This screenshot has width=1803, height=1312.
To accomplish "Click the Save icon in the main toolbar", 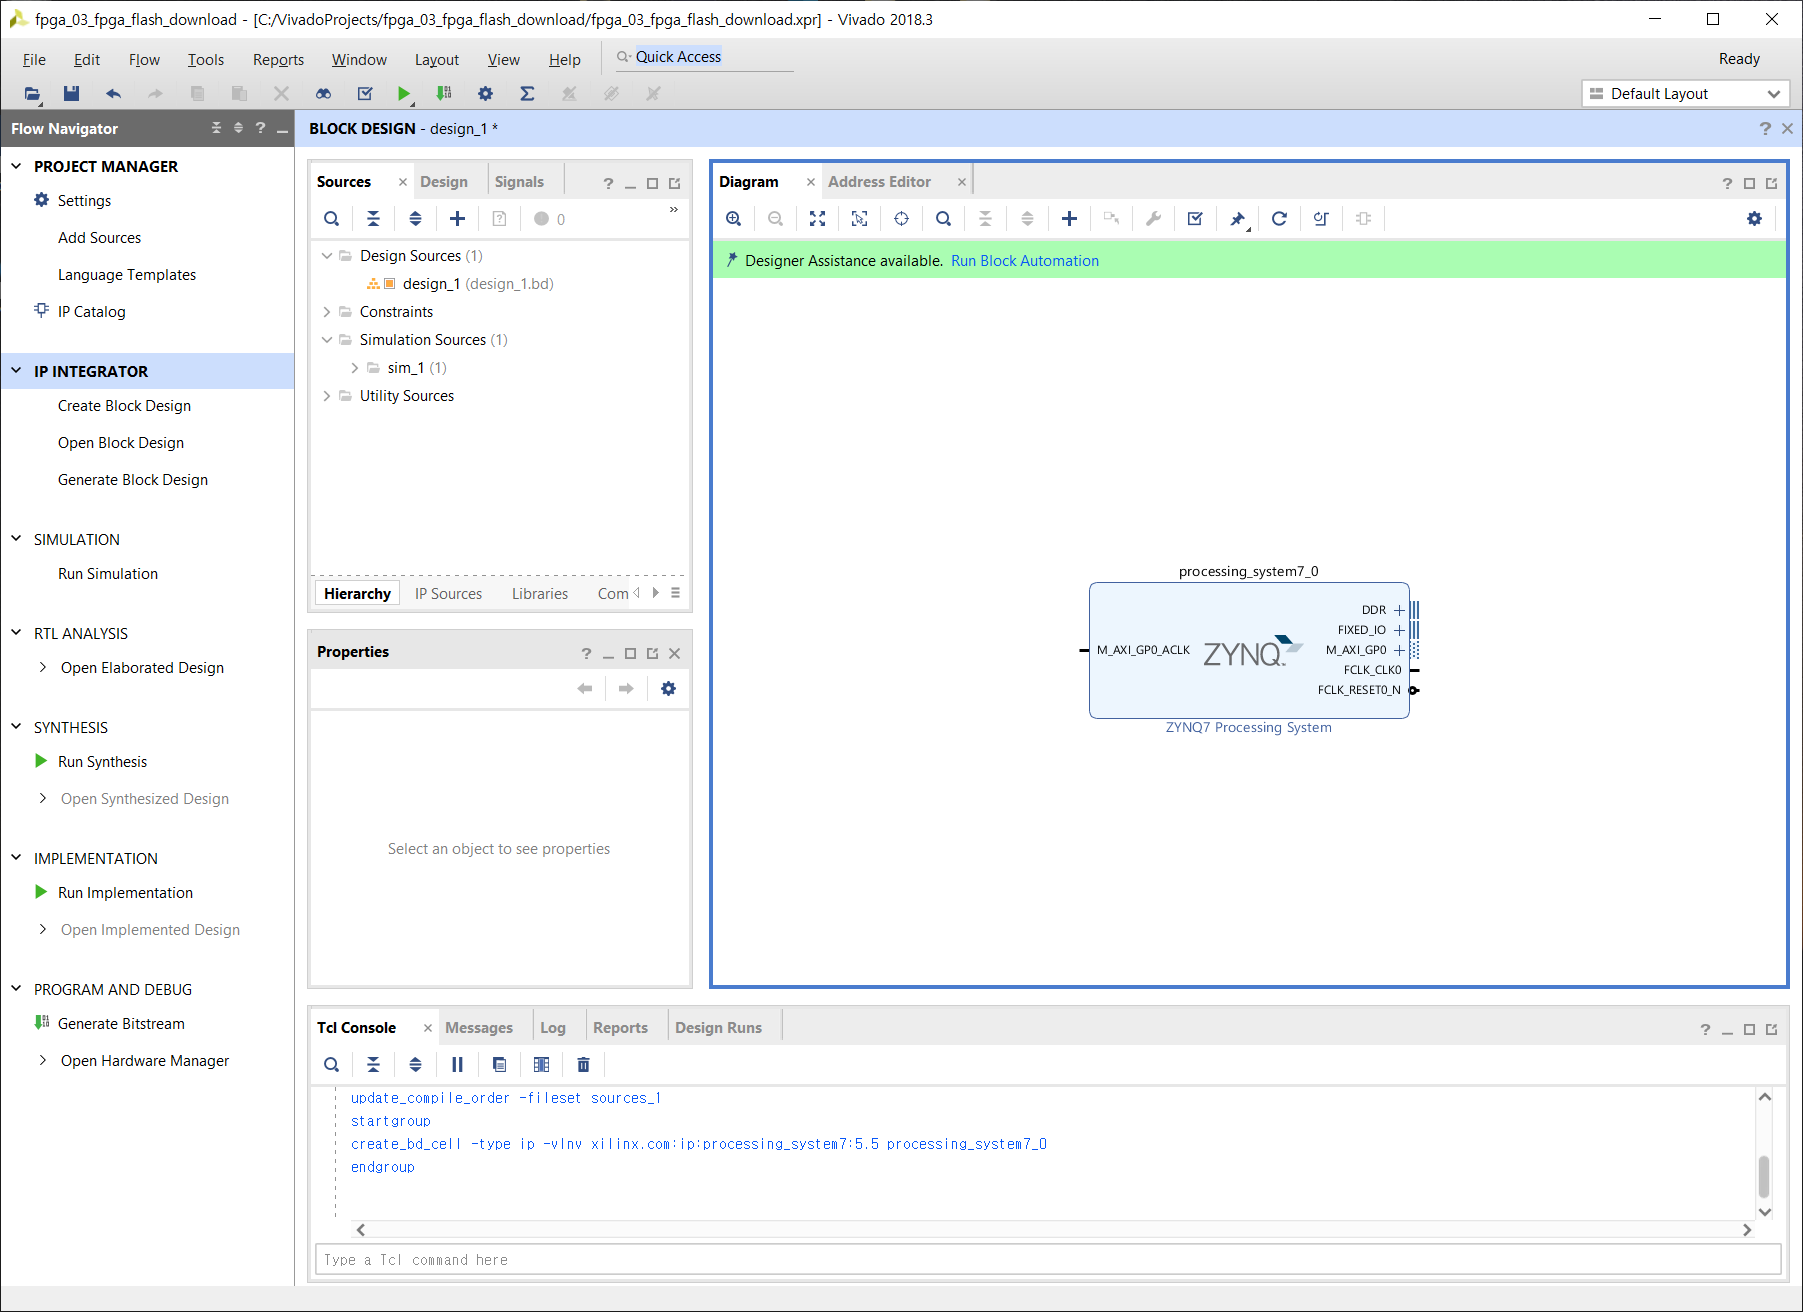I will point(71,93).
